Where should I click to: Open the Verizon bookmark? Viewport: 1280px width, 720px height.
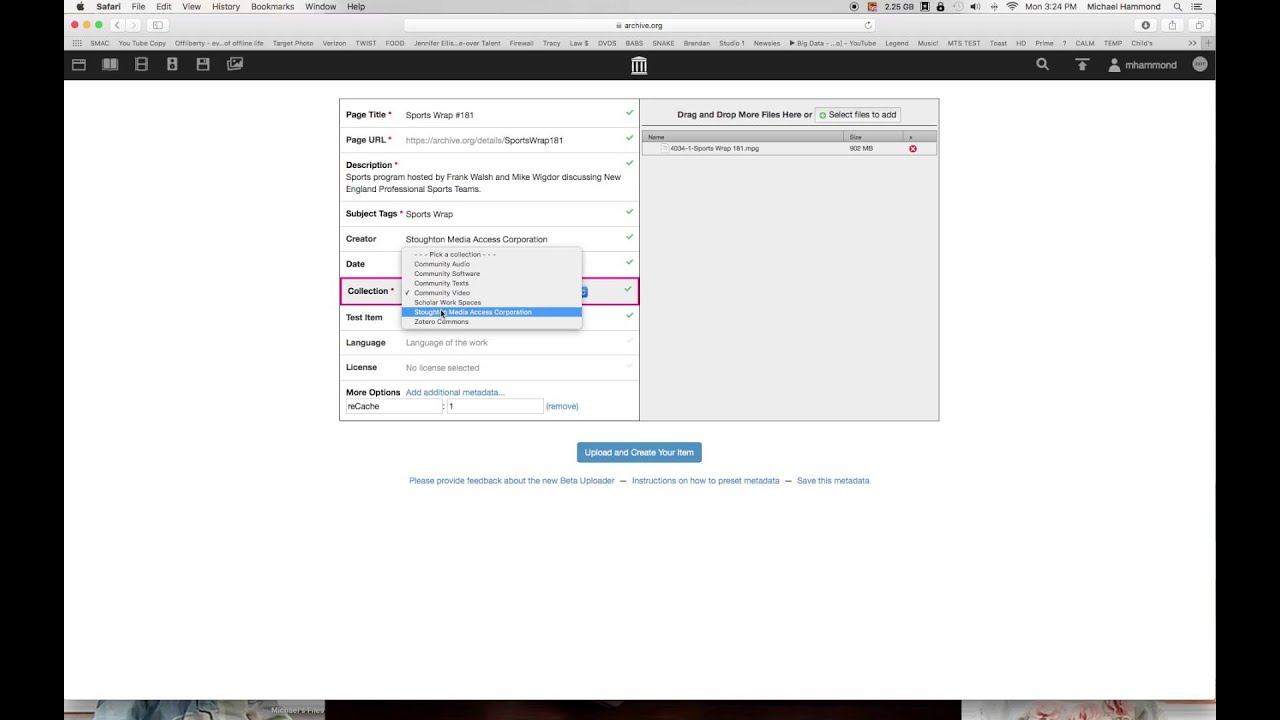(x=334, y=43)
